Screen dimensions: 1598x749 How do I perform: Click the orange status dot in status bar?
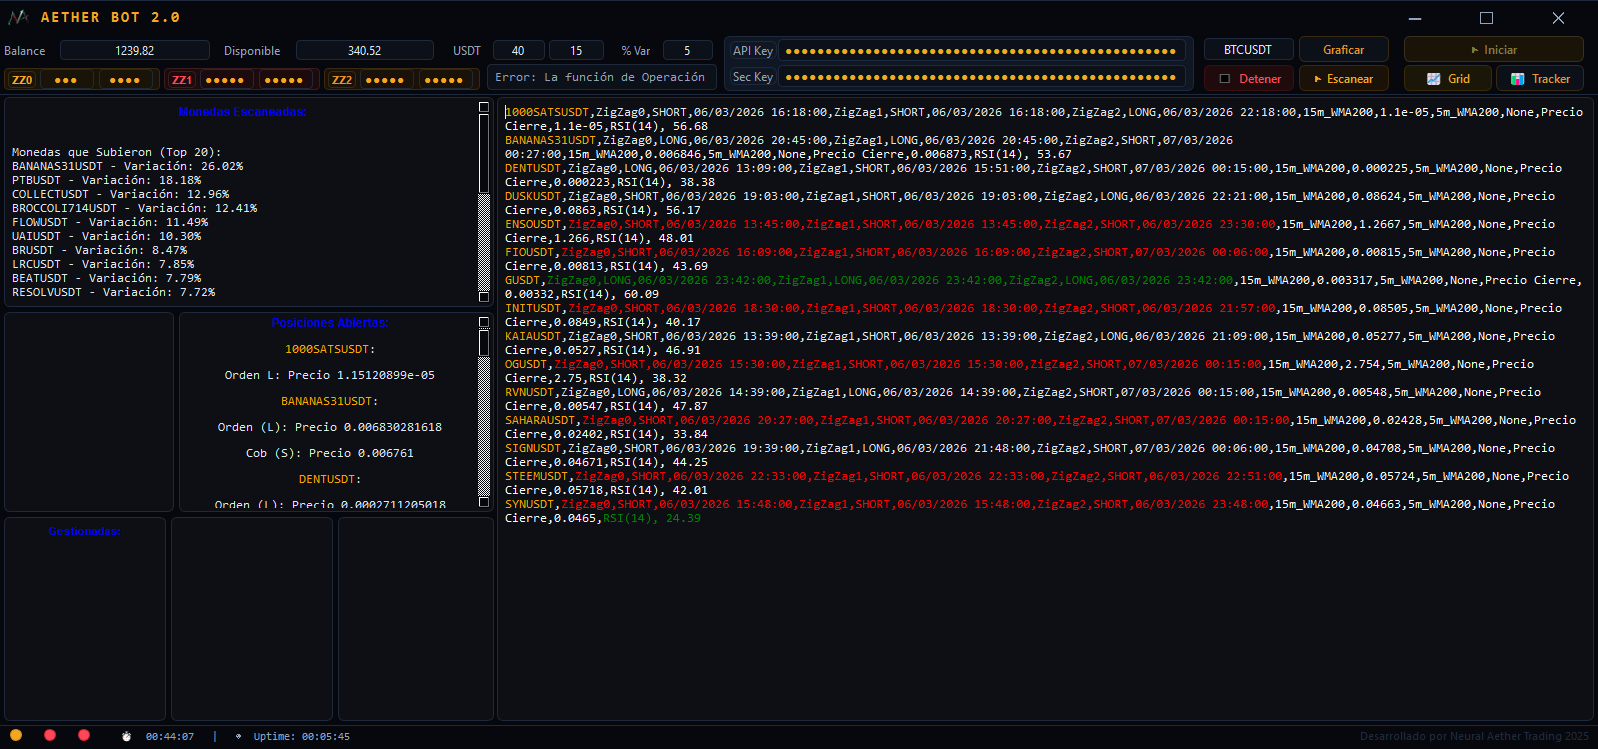click(x=16, y=735)
